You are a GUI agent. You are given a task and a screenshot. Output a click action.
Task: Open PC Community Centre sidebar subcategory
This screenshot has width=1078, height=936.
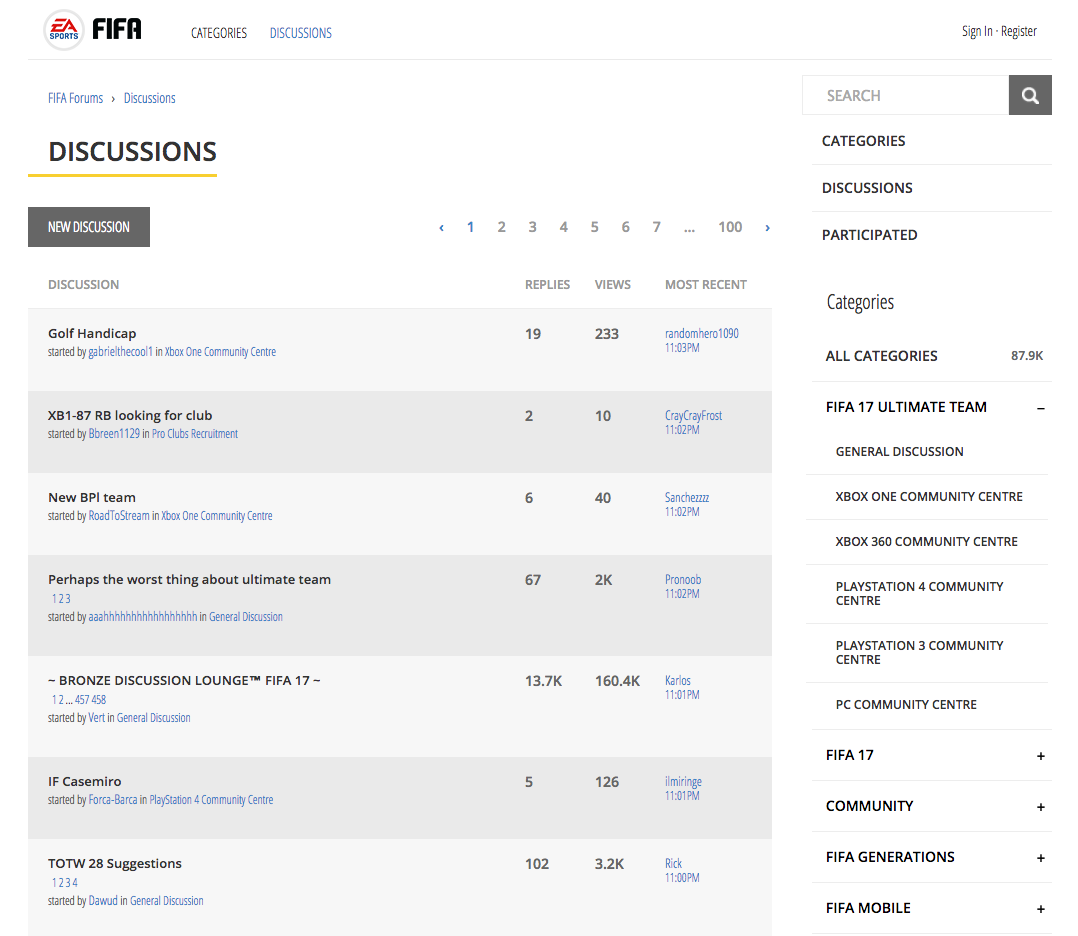906,705
